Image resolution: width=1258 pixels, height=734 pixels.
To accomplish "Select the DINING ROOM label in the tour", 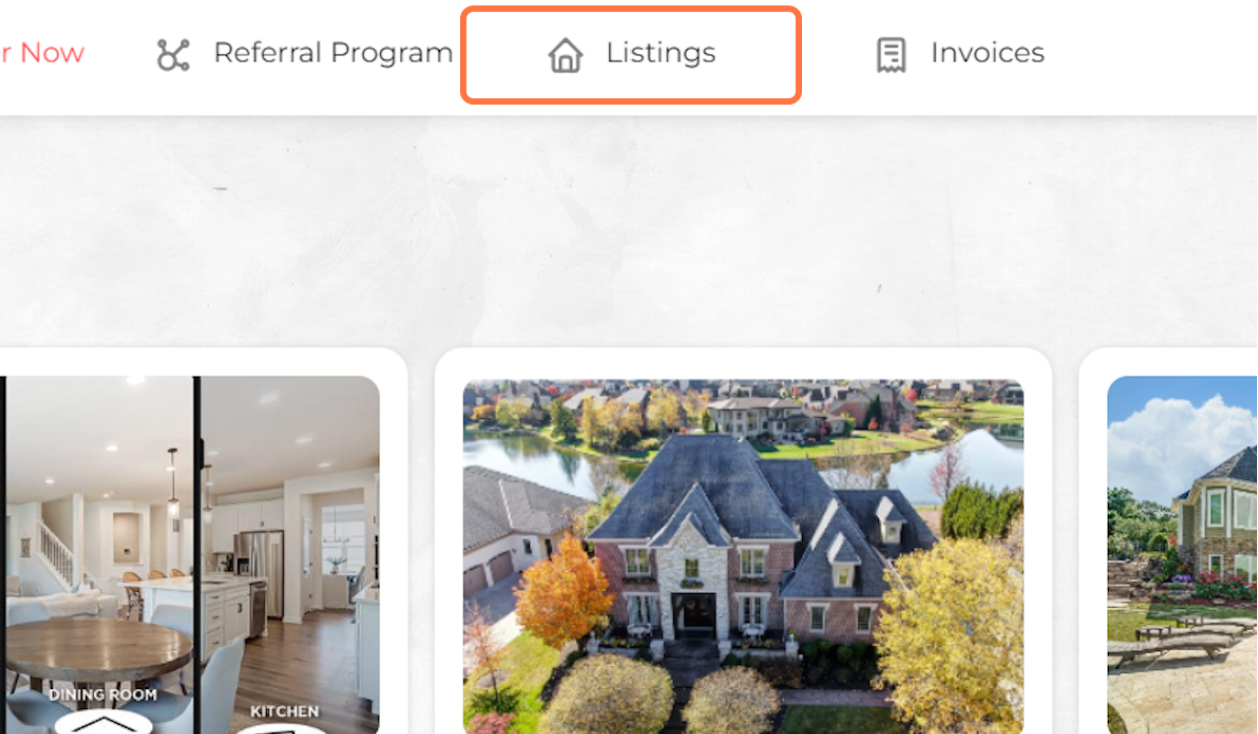I will tap(103, 694).
